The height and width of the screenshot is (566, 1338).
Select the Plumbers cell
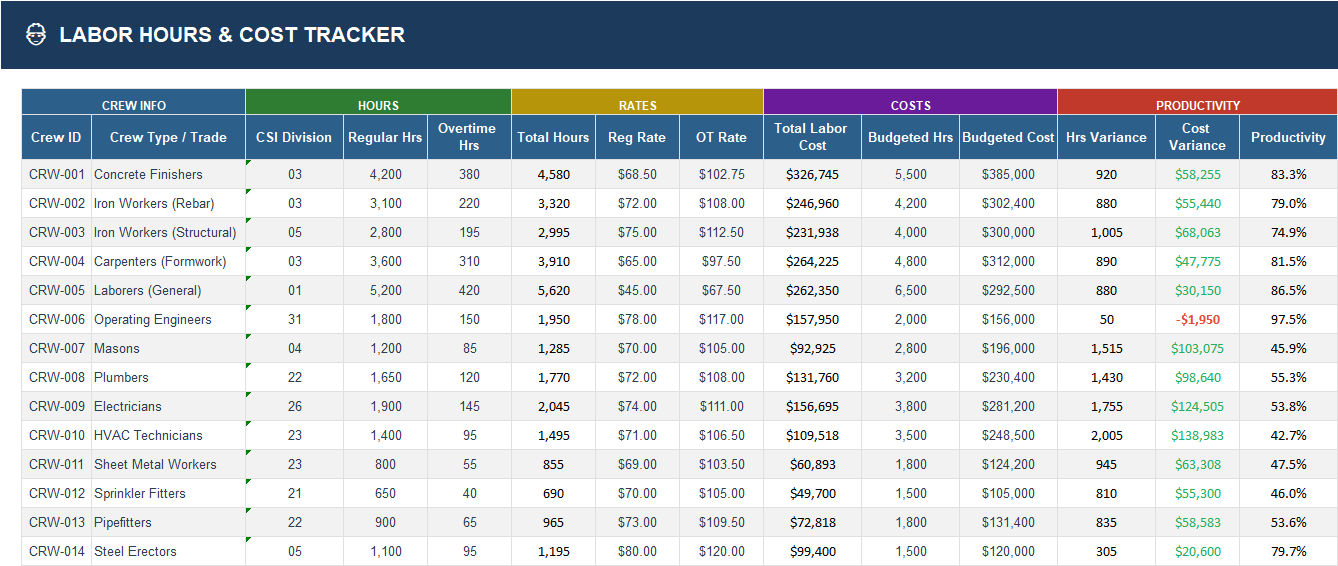(168, 377)
